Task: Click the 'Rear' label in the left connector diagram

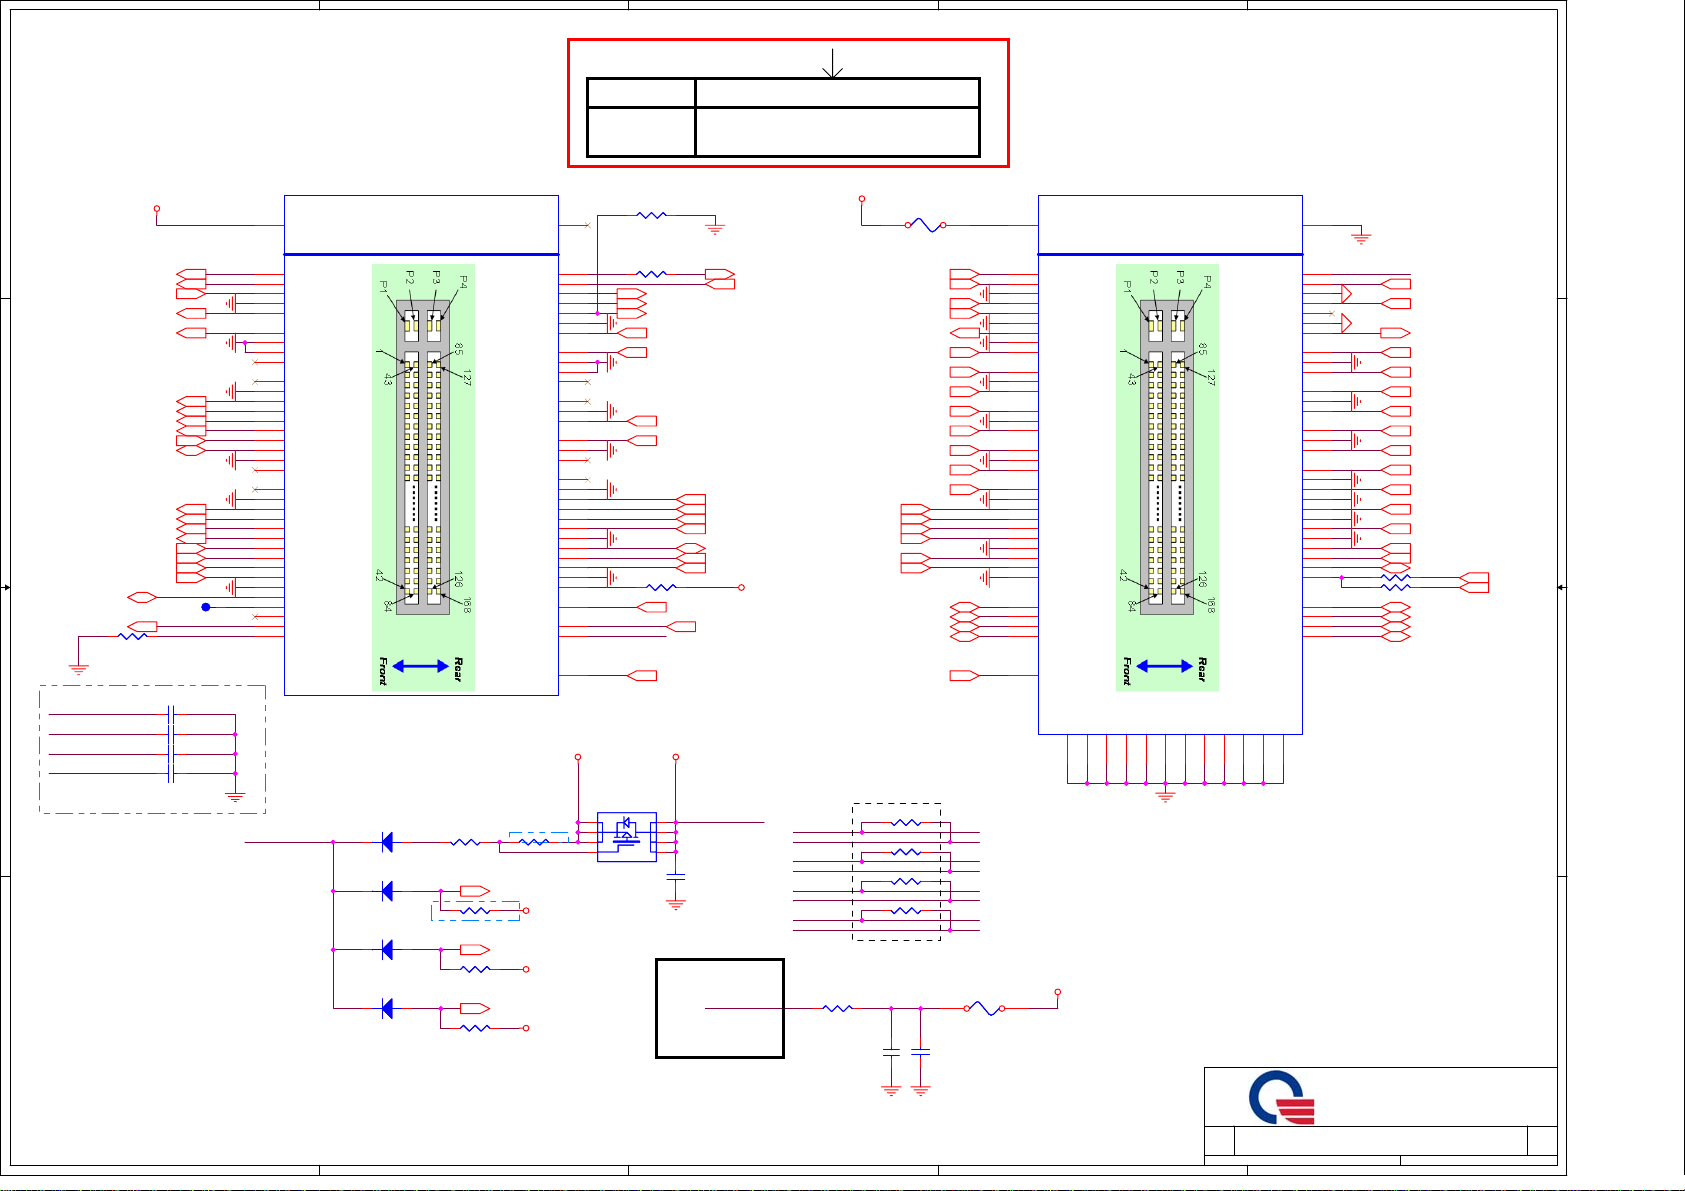Action: (458, 670)
